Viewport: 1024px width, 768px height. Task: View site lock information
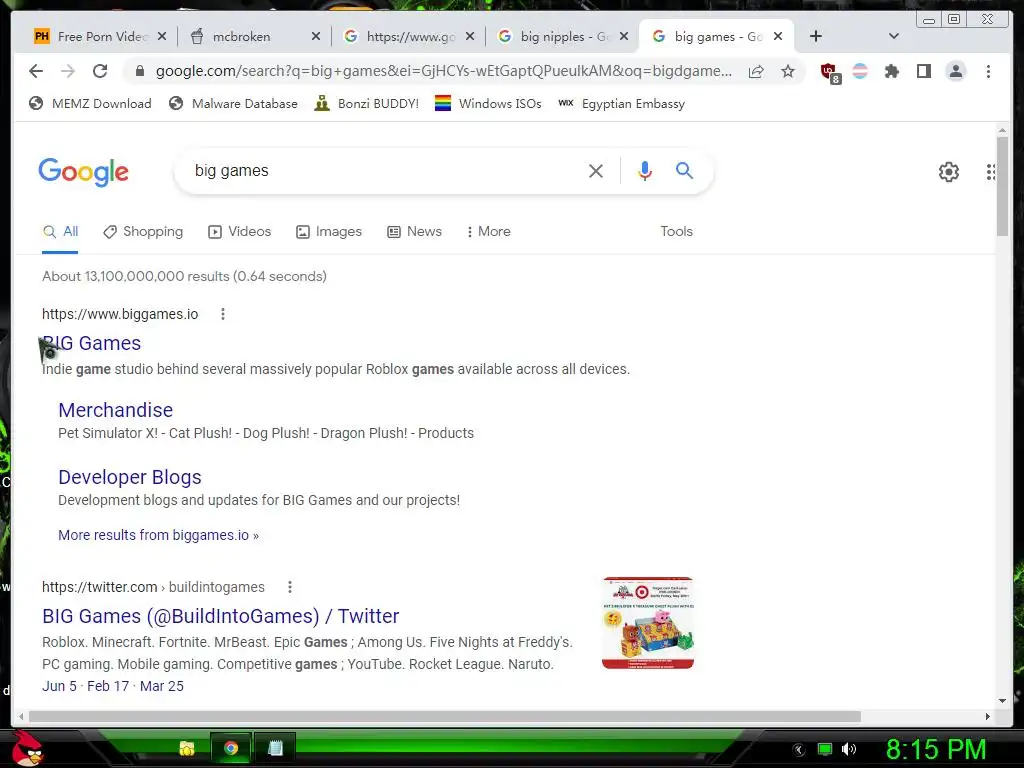140,71
